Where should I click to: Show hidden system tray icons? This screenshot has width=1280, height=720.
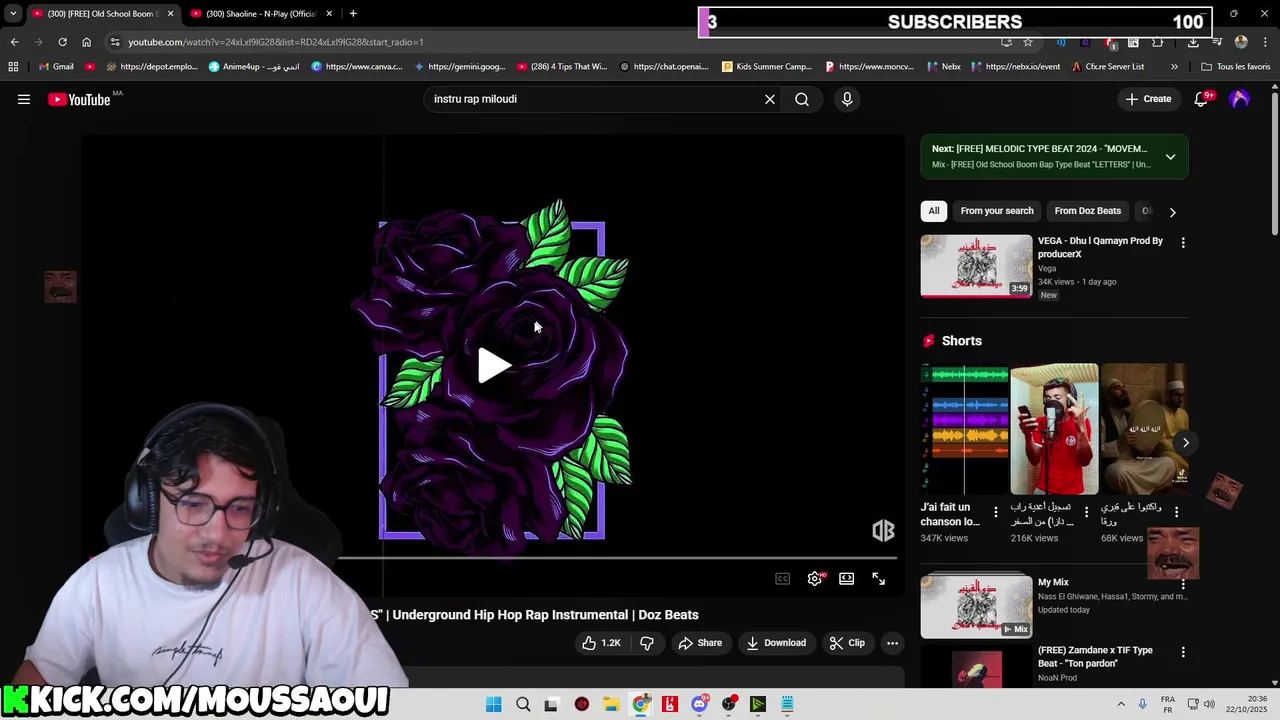tap(1120, 704)
